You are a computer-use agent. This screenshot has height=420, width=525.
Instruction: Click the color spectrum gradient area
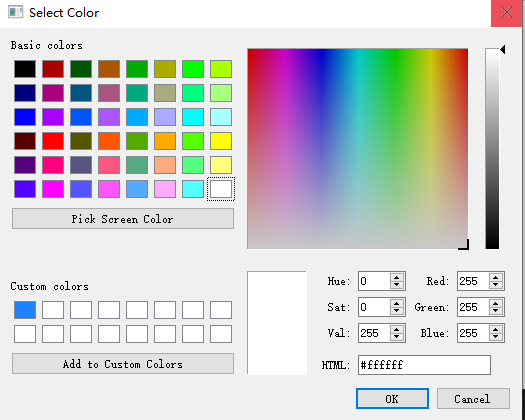pos(358,149)
